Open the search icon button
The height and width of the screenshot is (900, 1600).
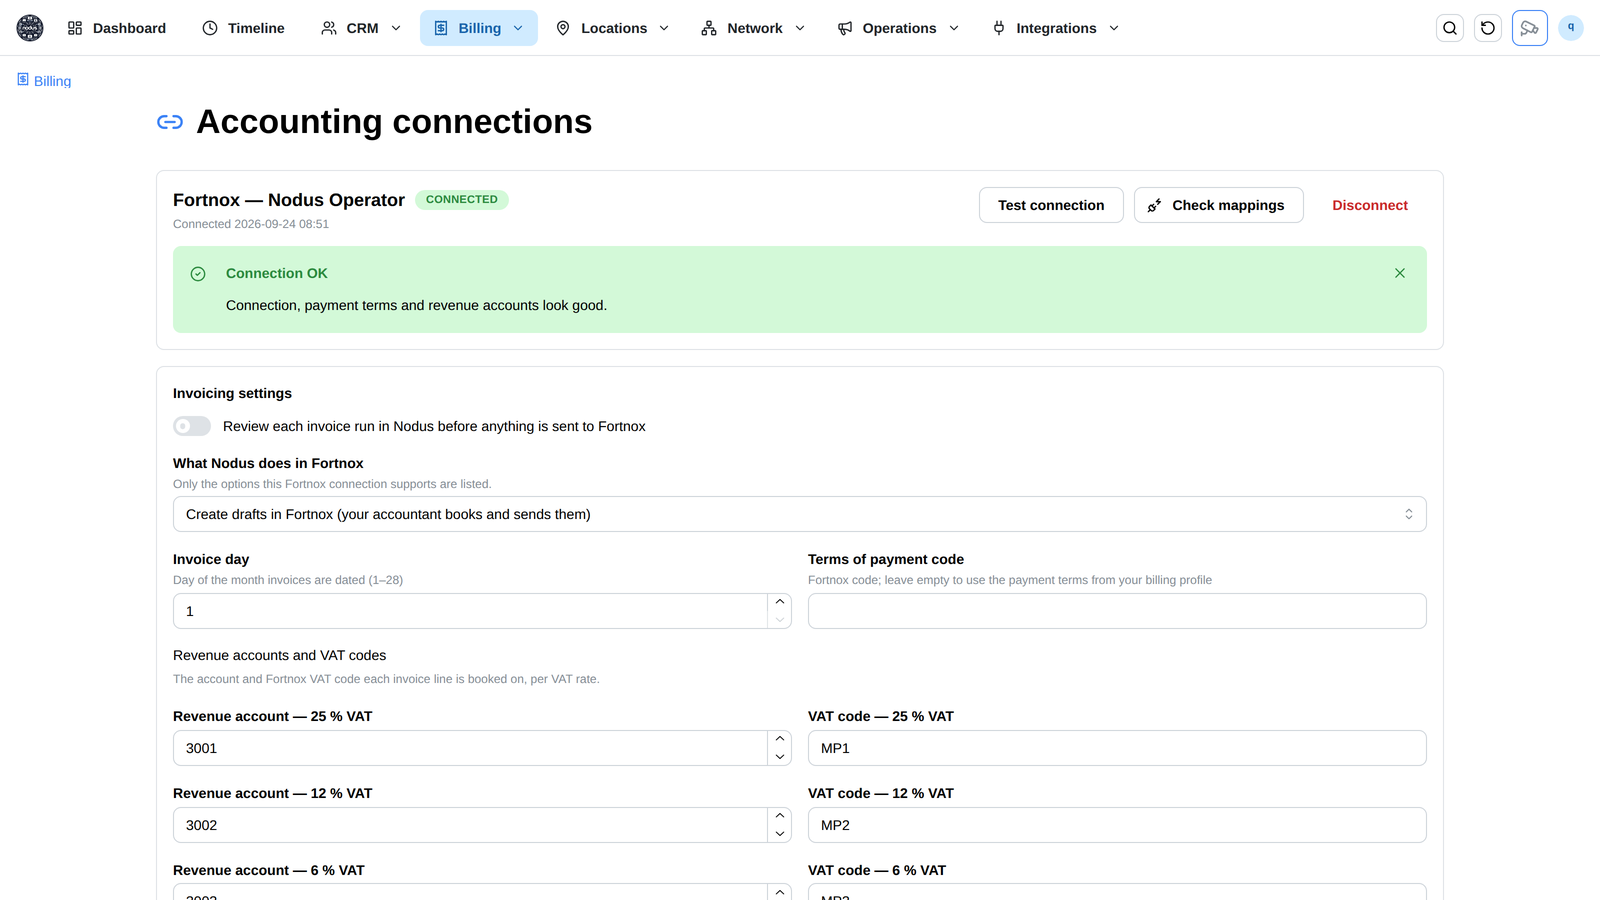point(1450,28)
